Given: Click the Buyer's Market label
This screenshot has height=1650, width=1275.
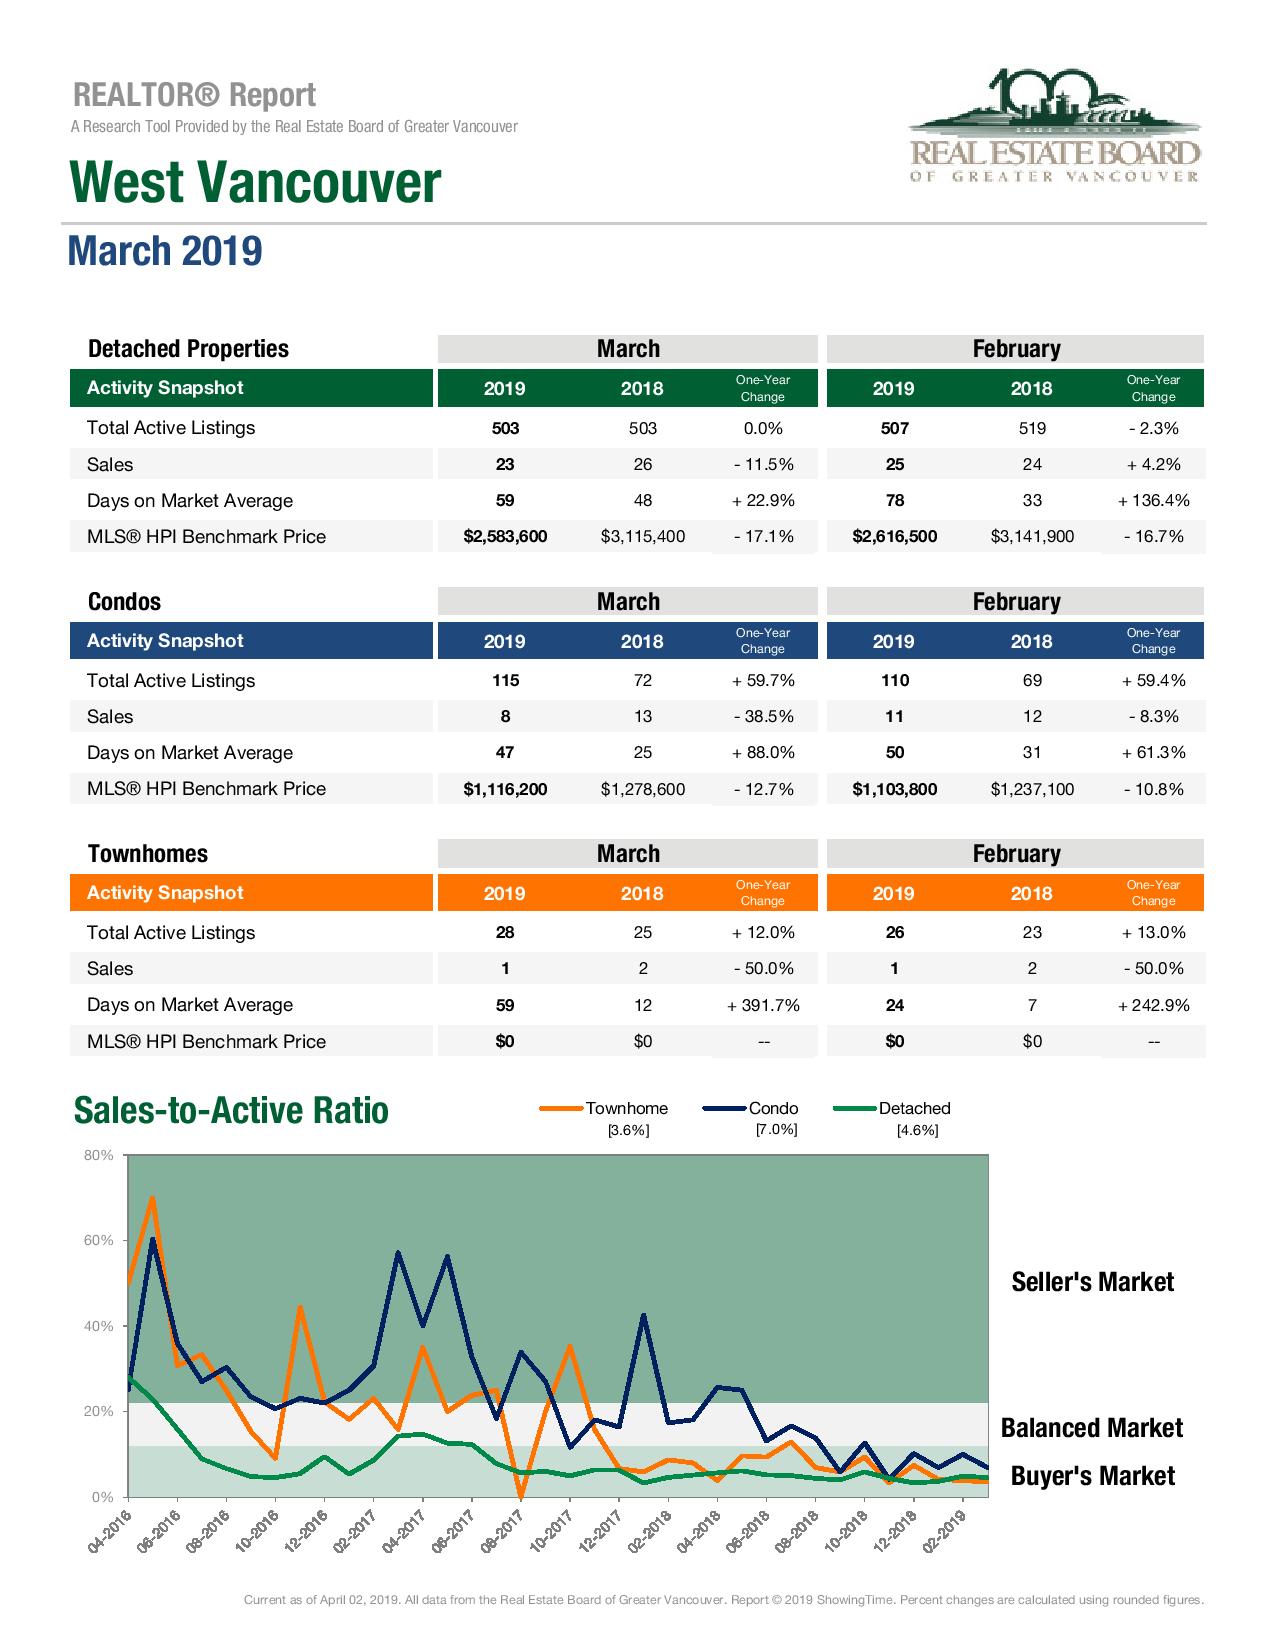Looking at the screenshot, I should point(1092,1476).
